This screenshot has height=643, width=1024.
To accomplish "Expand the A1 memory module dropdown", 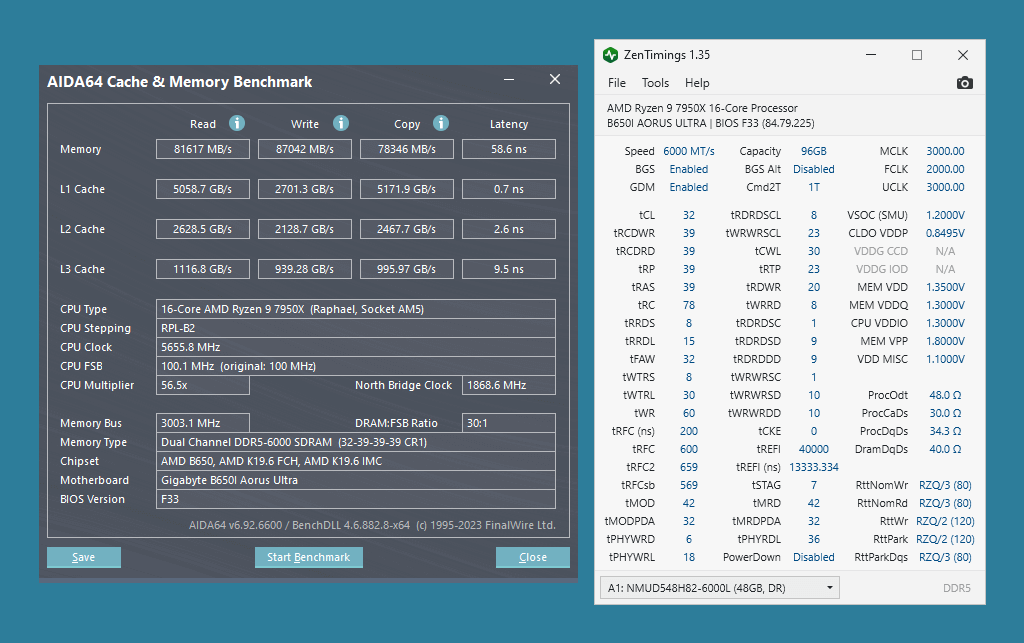I will pos(720,588).
